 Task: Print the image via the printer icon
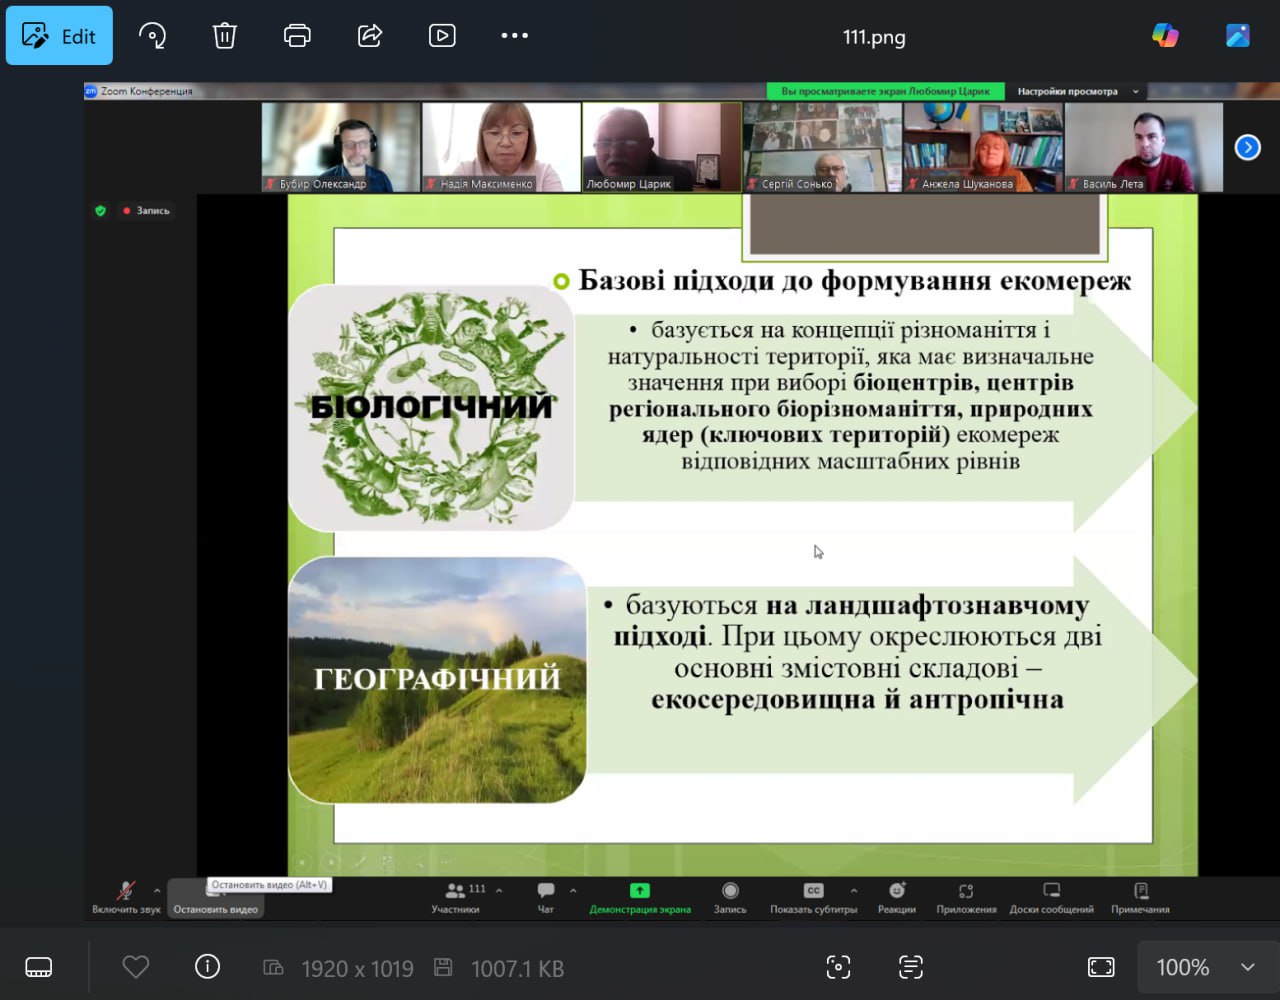297,36
